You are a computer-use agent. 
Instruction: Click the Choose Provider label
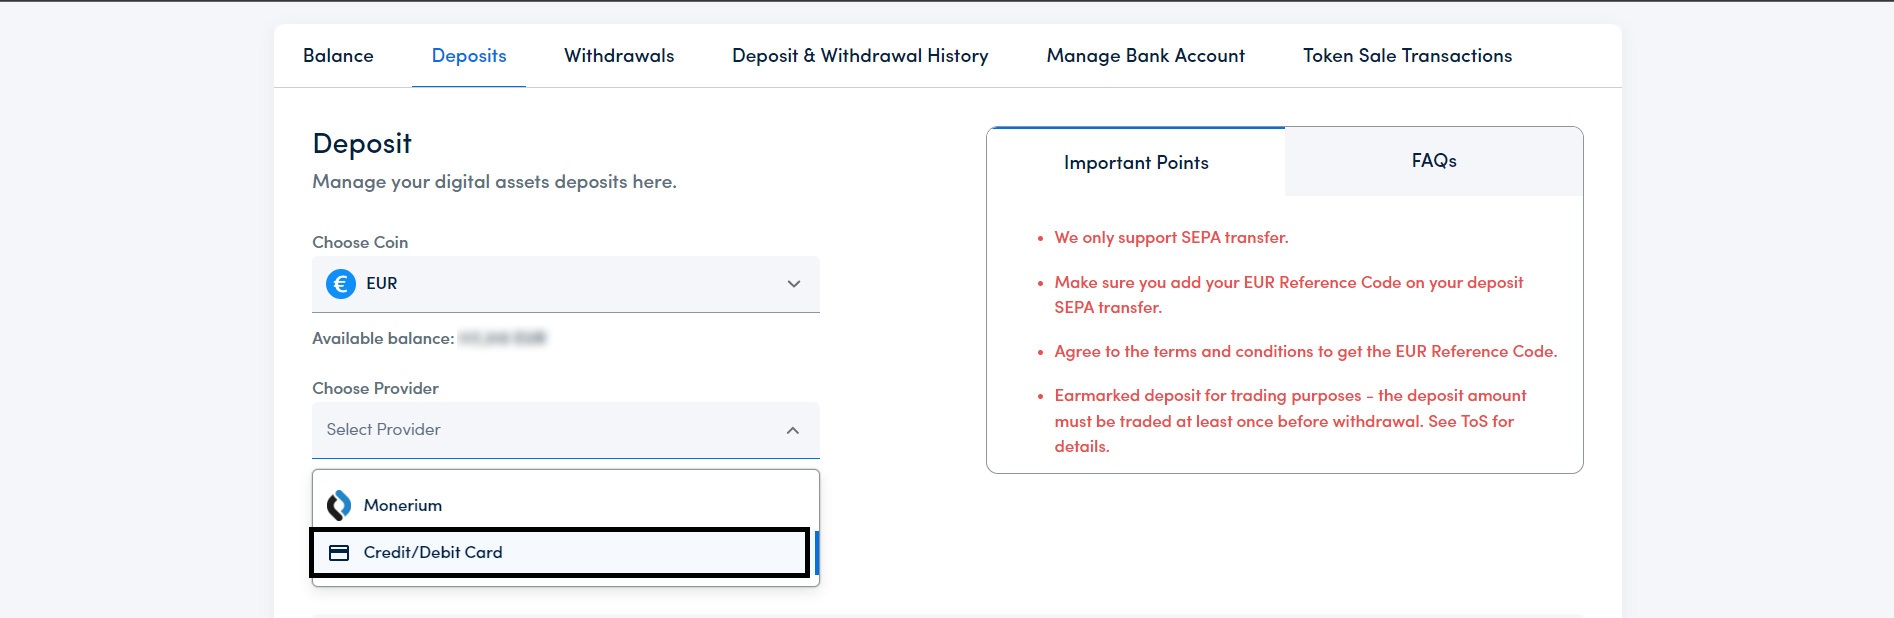375,388
